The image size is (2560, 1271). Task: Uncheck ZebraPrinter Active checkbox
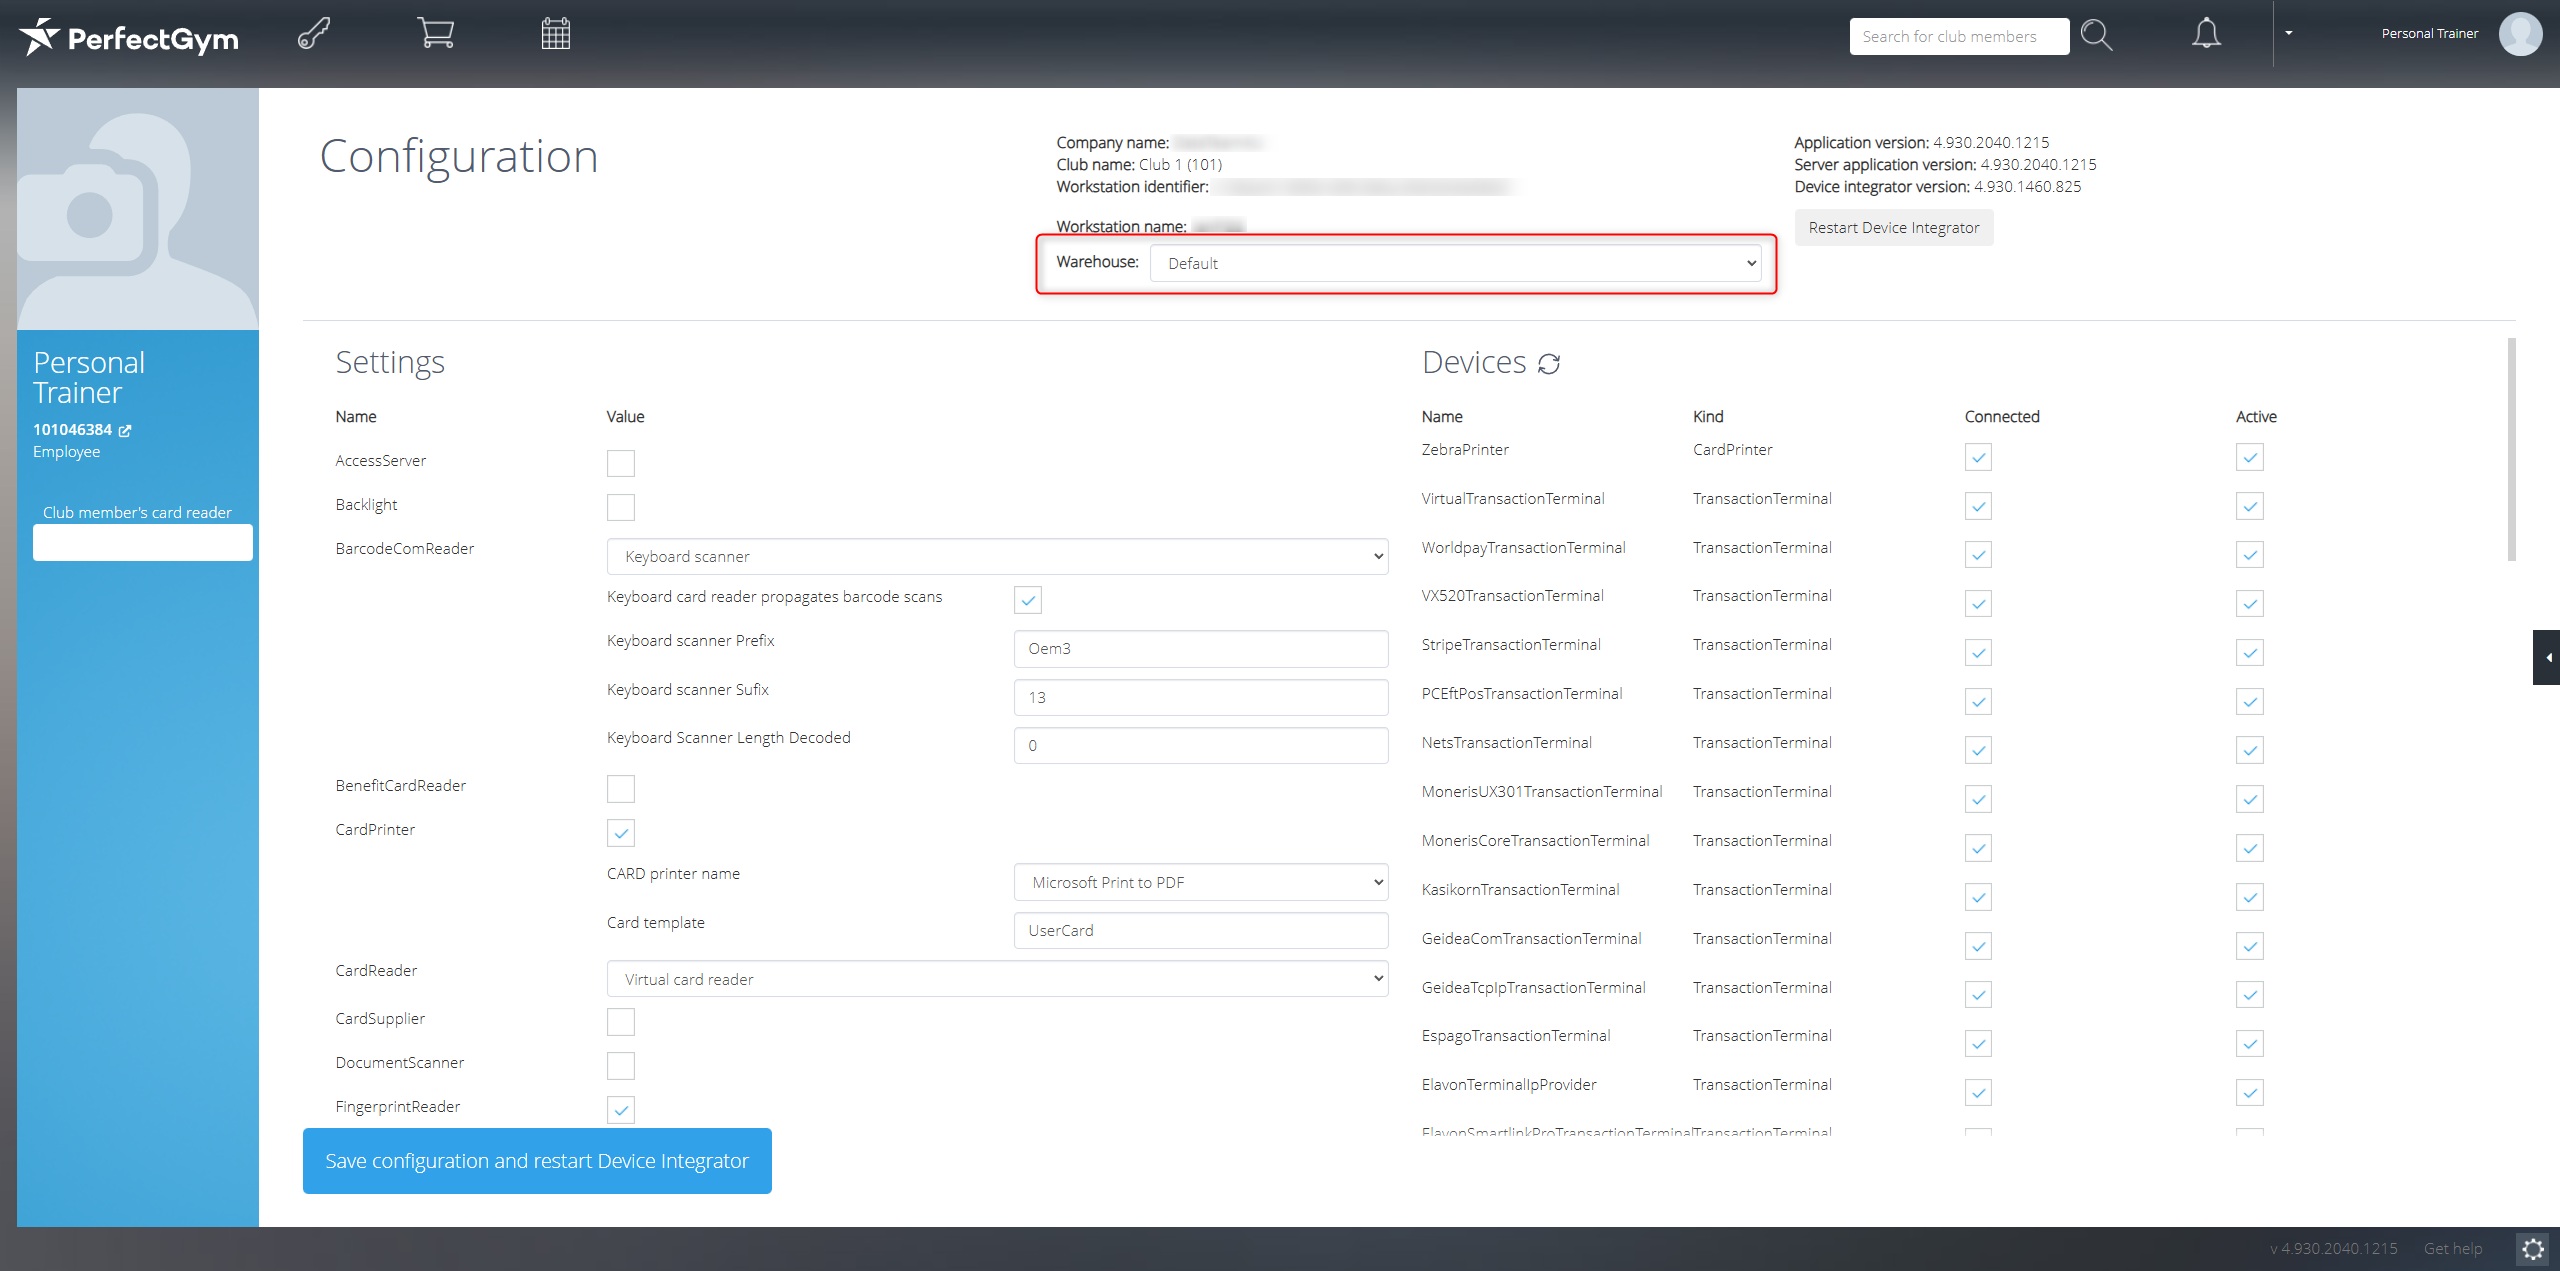click(2250, 457)
